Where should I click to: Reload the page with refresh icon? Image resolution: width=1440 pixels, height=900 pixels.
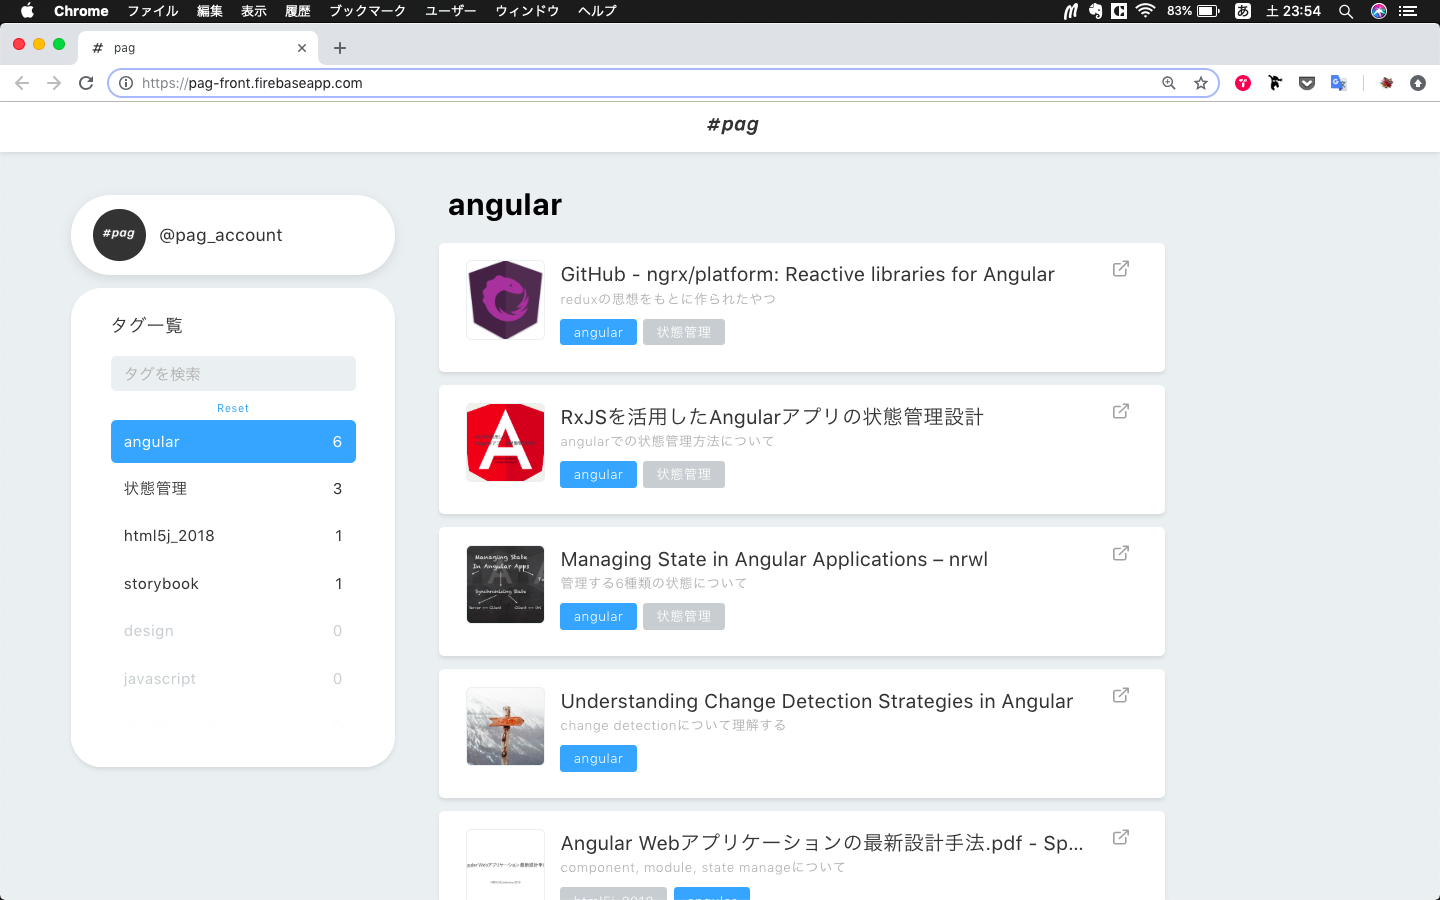coord(86,83)
